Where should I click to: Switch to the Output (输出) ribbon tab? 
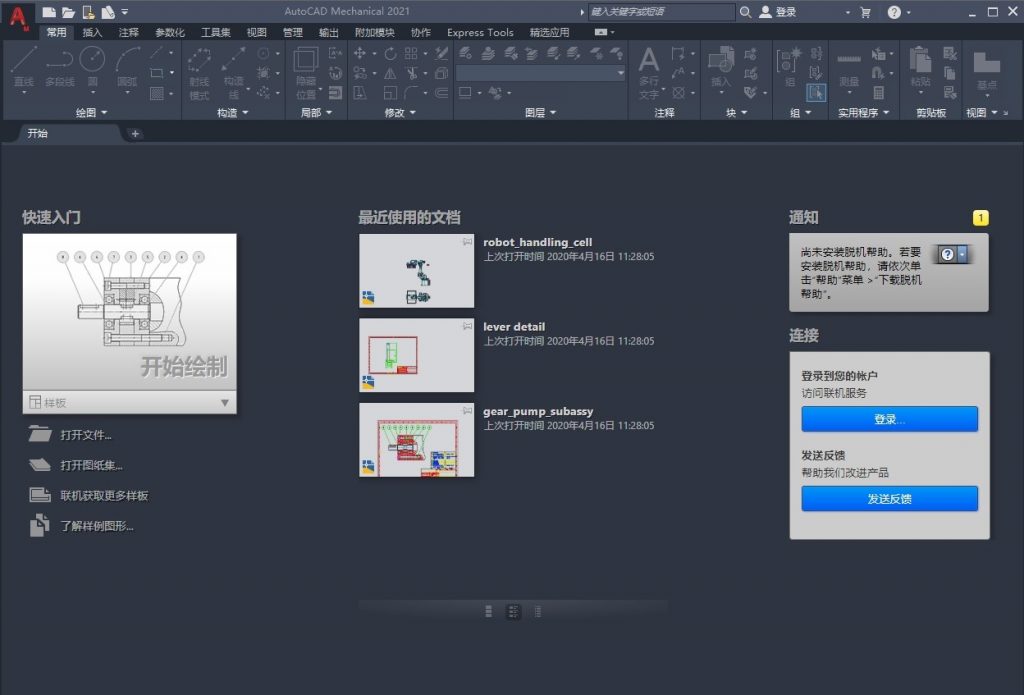(x=328, y=32)
